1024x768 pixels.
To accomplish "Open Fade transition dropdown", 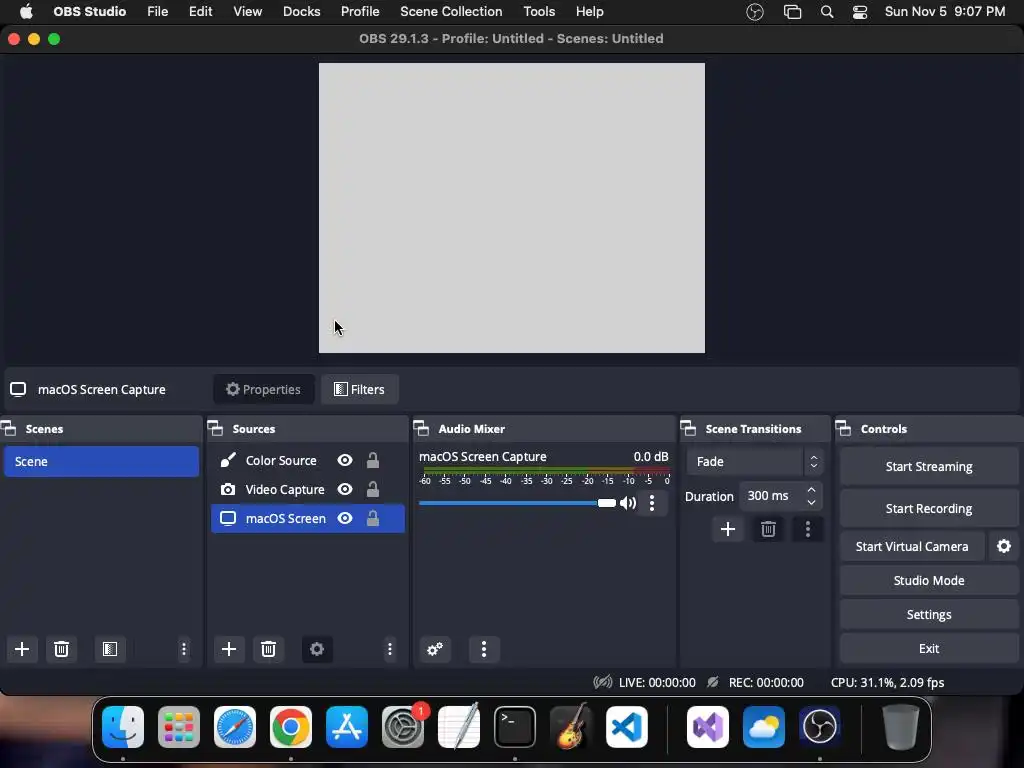I will coord(755,462).
